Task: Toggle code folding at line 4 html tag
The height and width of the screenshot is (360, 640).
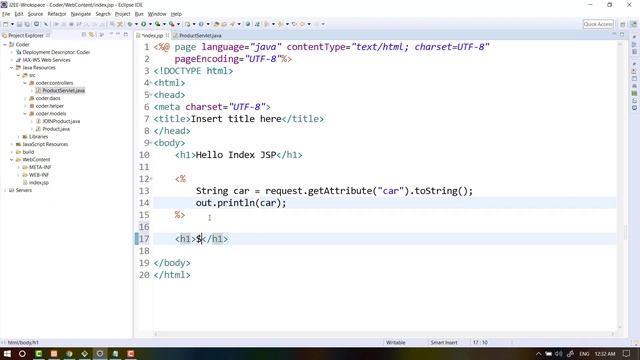Action: click(x=151, y=83)
